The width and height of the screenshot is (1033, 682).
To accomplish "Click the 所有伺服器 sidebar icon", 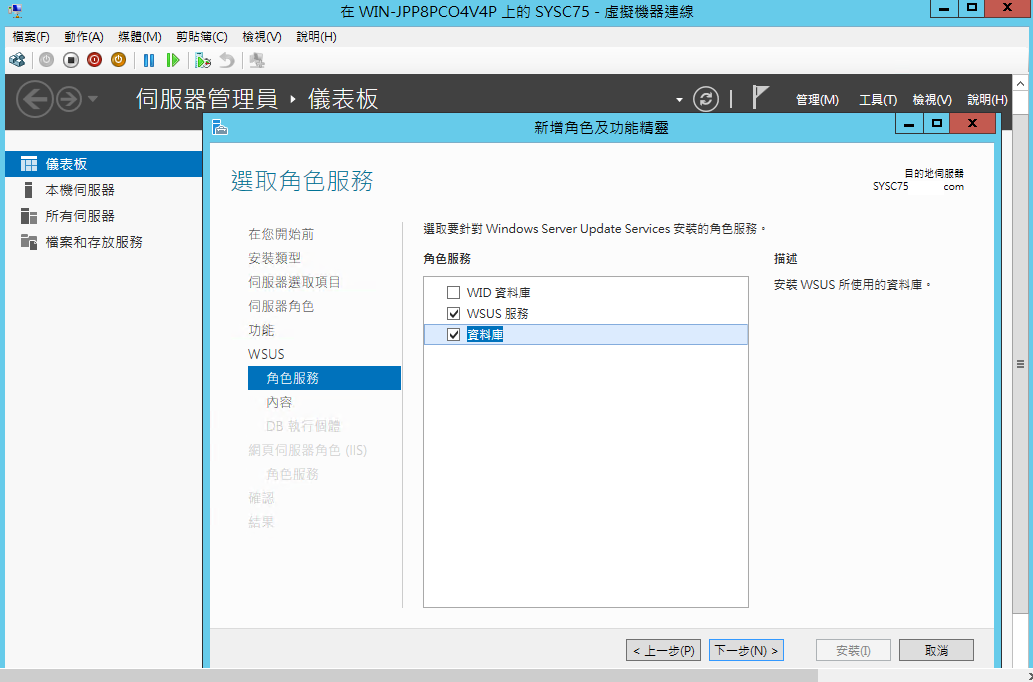I will [28, 216].
